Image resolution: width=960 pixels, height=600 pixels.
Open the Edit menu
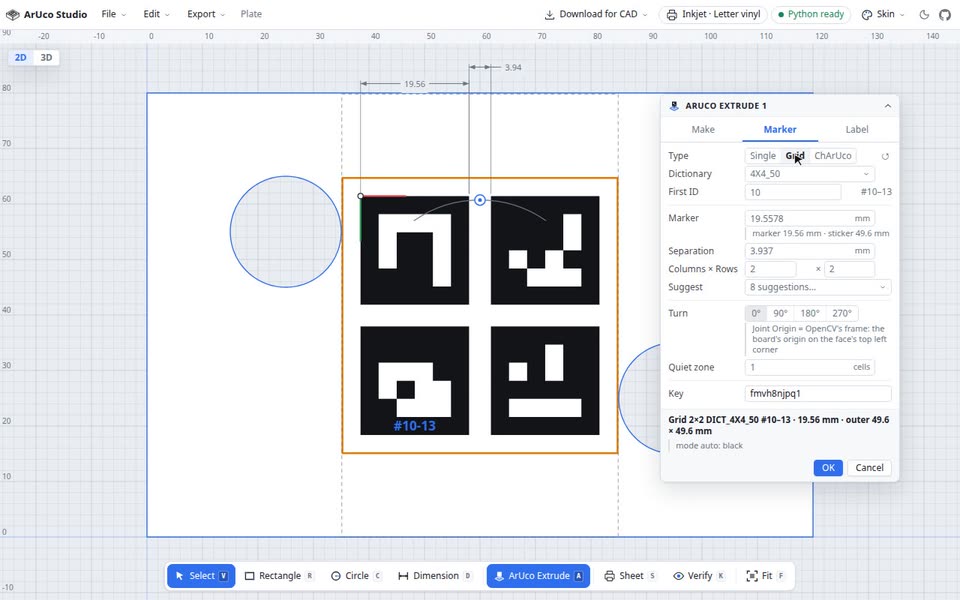pos(157,14)
